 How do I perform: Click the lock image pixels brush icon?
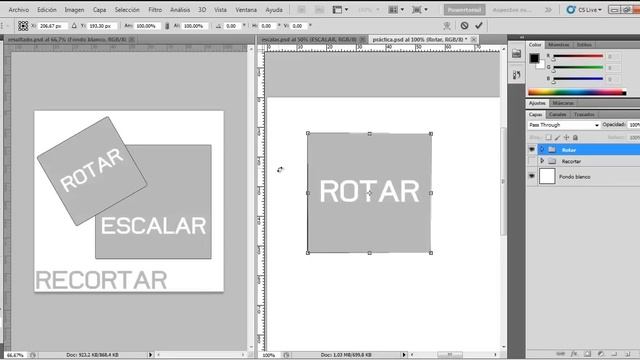pyautogui.click(x=558, y=138)
